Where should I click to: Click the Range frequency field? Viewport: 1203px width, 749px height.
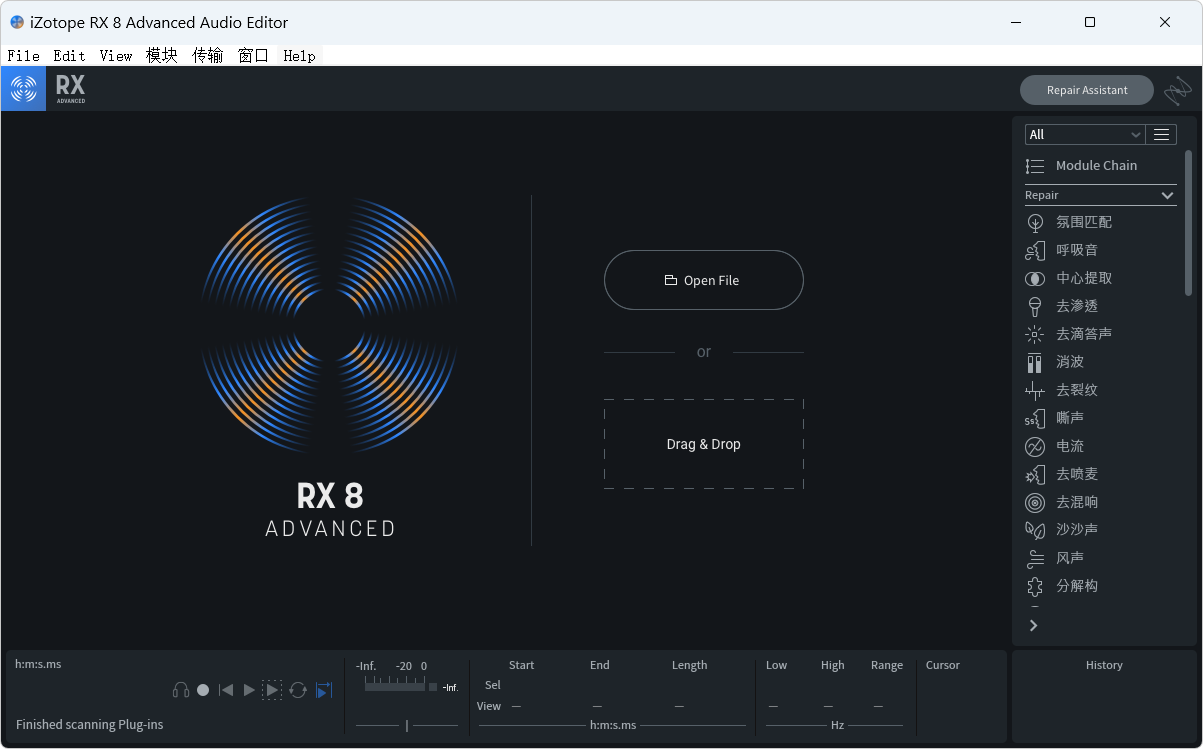tap(878, 706)
